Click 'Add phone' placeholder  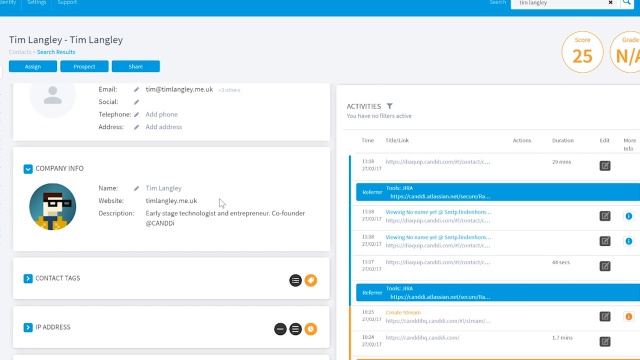162,114
